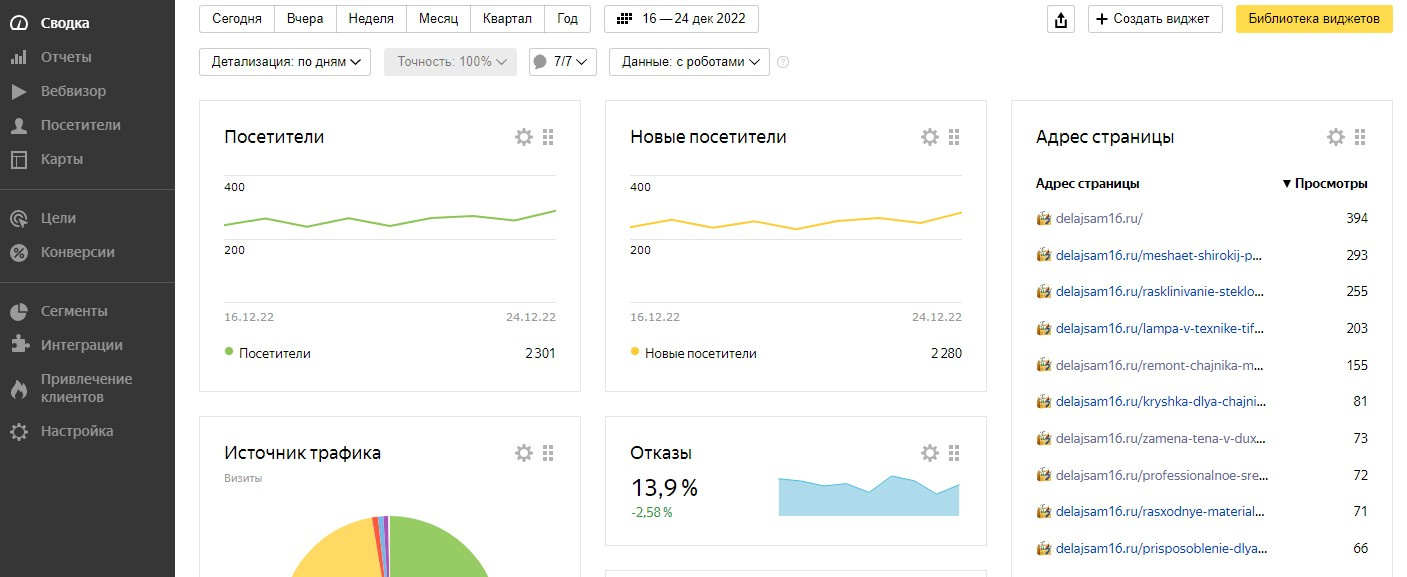Click the blue Отказы area chart
The height and width of the screenshot is (577, 1407).
(x=868, y=497)
